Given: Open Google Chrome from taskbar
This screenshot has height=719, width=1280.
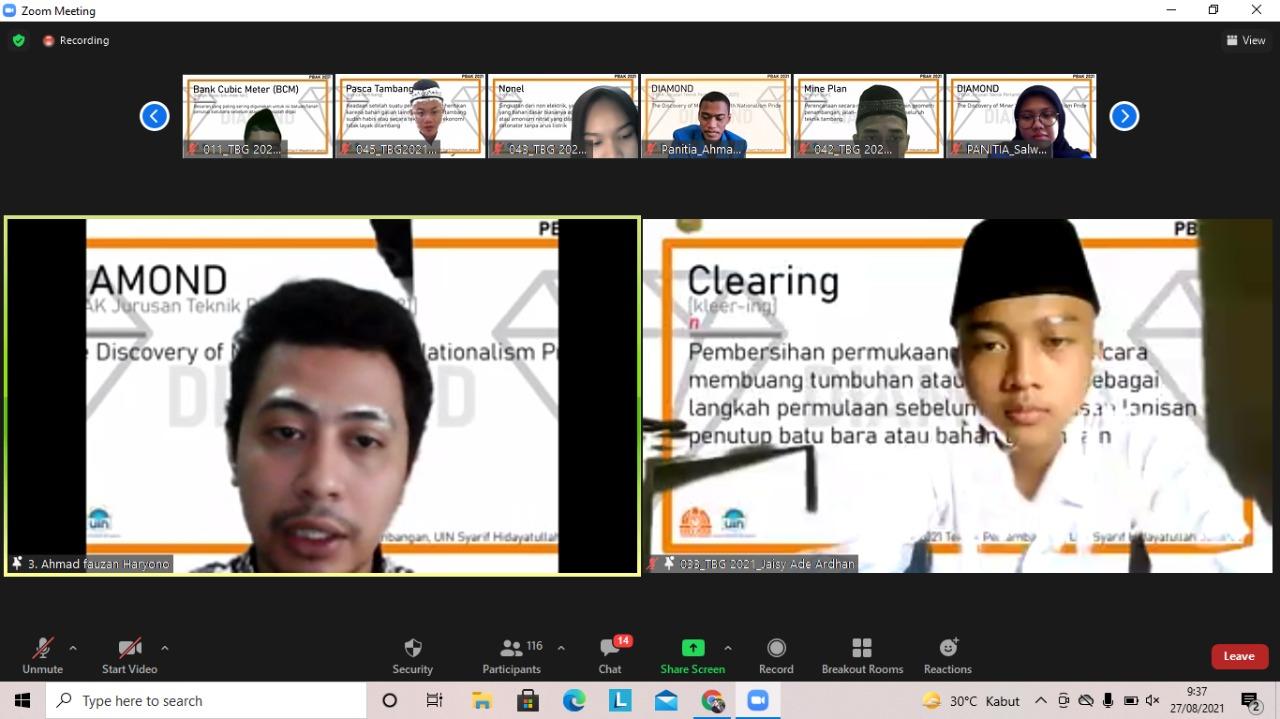Looking at the screenshot, I should (x=712, y=701).
